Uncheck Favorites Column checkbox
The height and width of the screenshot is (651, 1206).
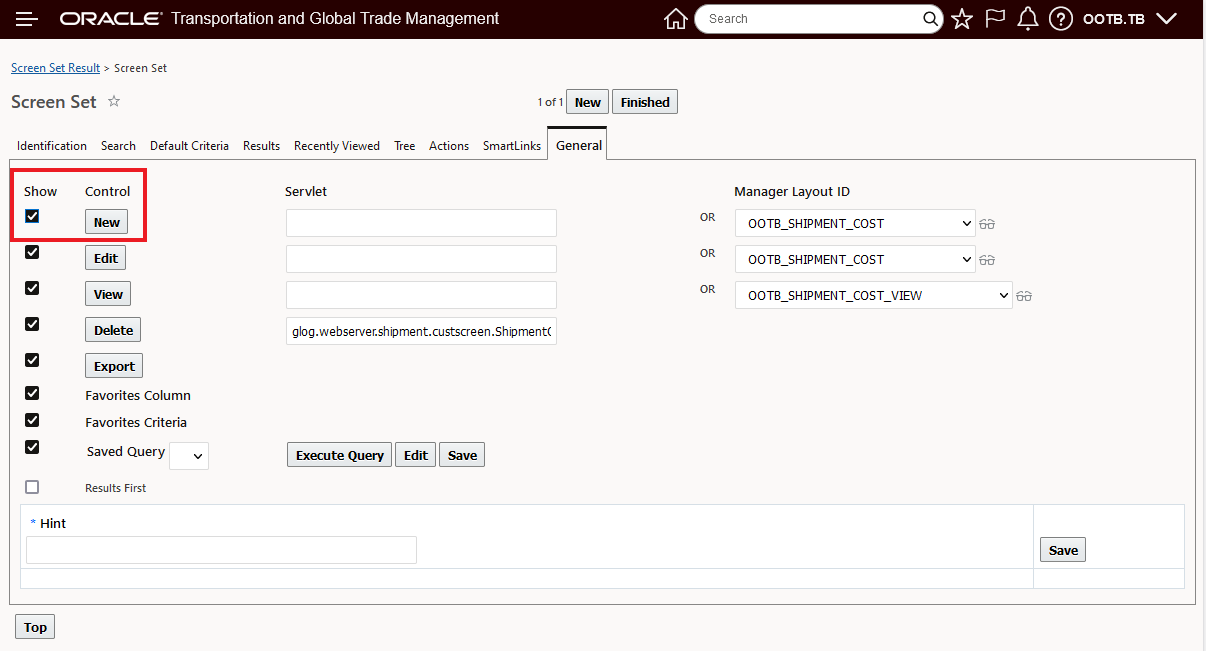coord(32,393)
